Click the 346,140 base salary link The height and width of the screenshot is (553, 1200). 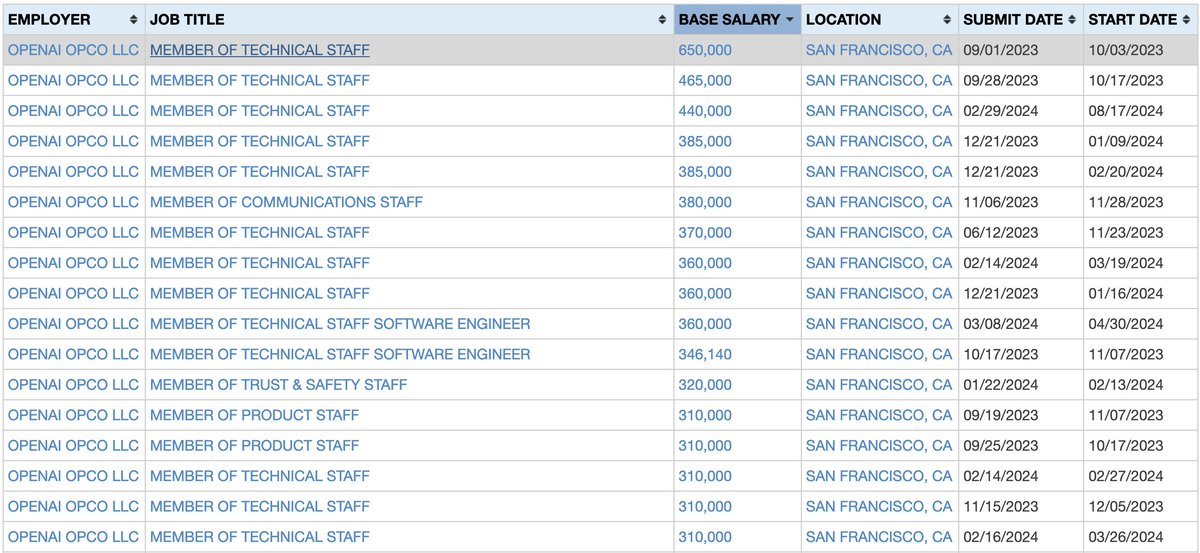704,354
